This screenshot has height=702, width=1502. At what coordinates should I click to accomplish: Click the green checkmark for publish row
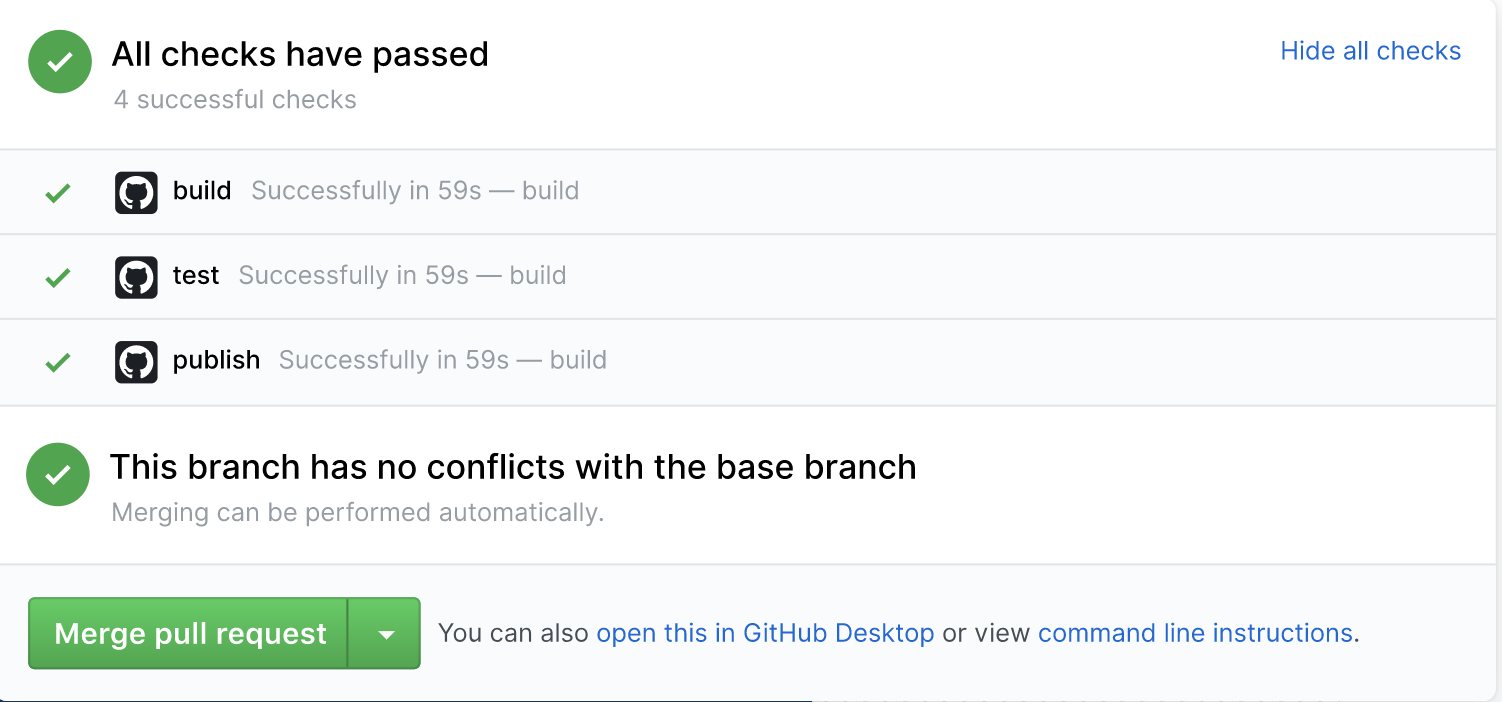pos(58,362)
